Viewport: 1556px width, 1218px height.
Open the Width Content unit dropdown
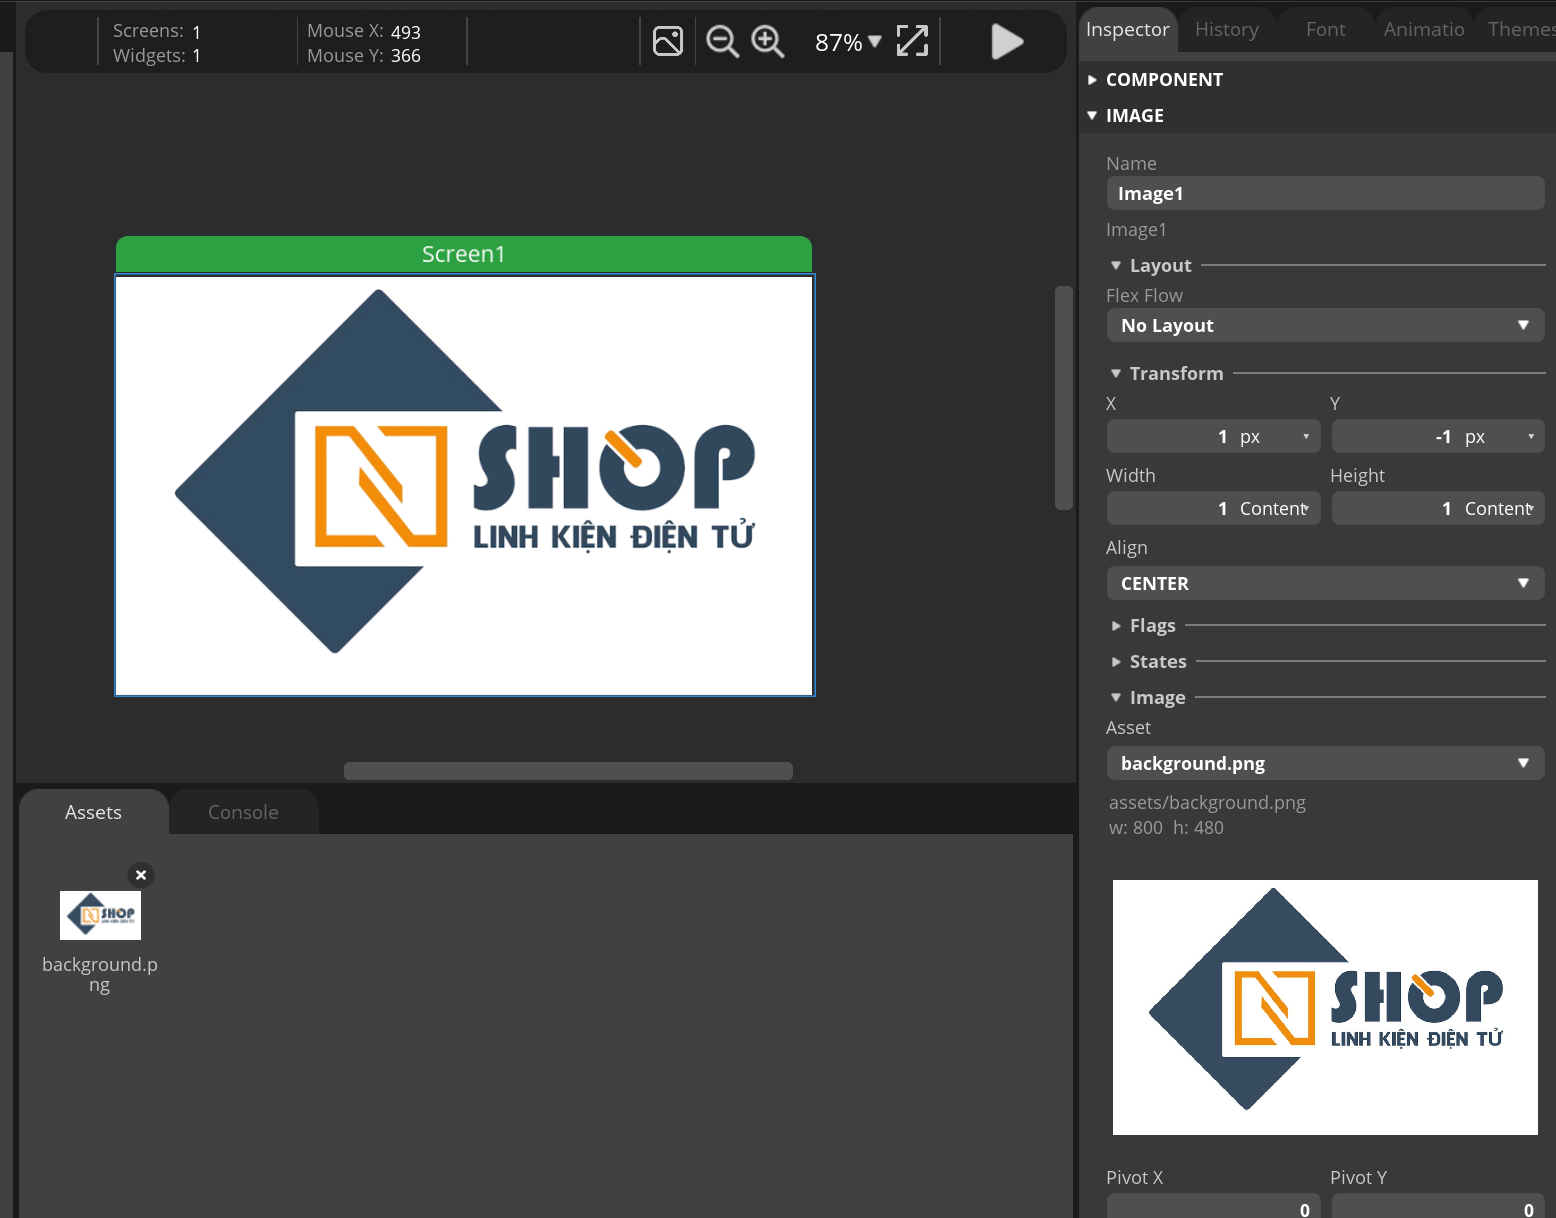[1276, 508]
